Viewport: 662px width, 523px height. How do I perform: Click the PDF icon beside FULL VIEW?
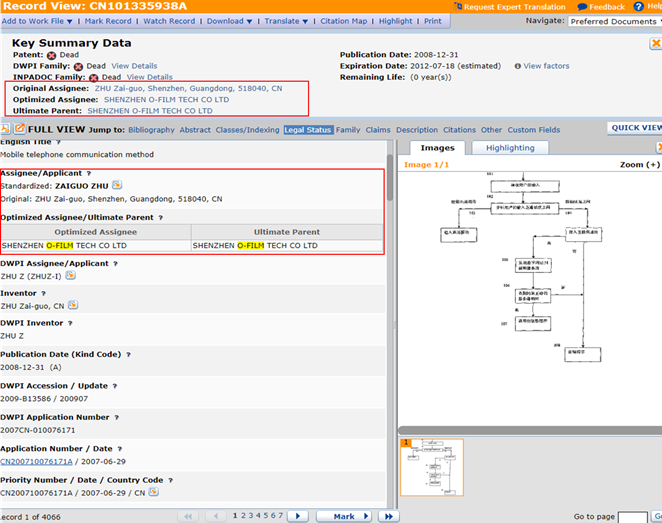tap(5, 128)
